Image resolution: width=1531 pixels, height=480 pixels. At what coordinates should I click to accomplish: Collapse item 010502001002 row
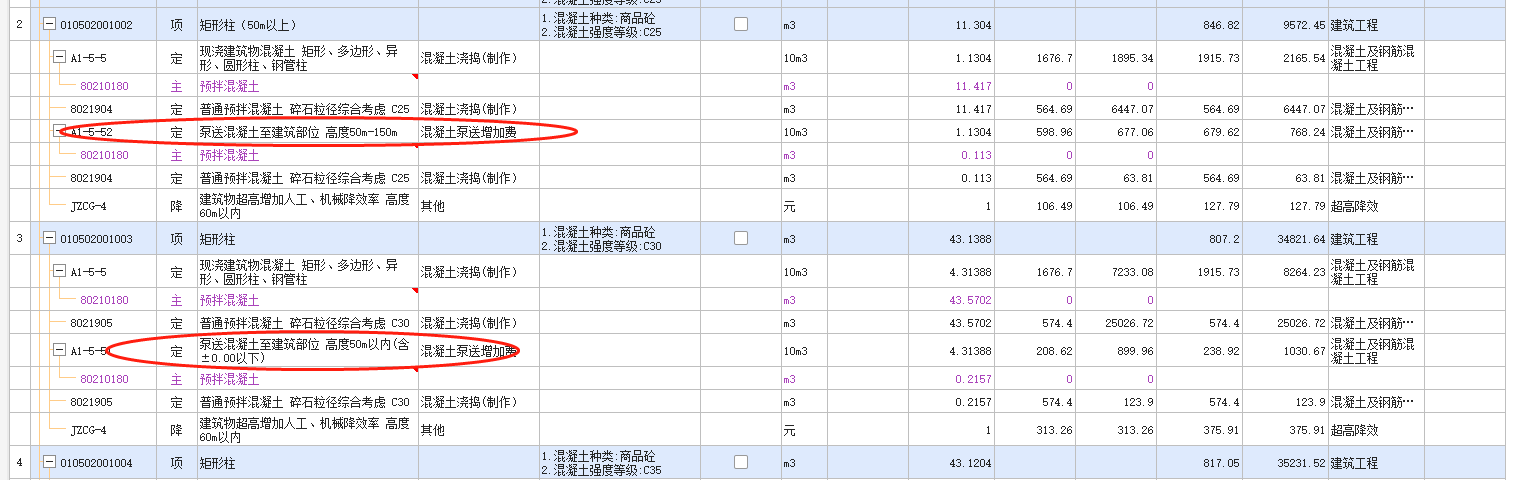49,24
